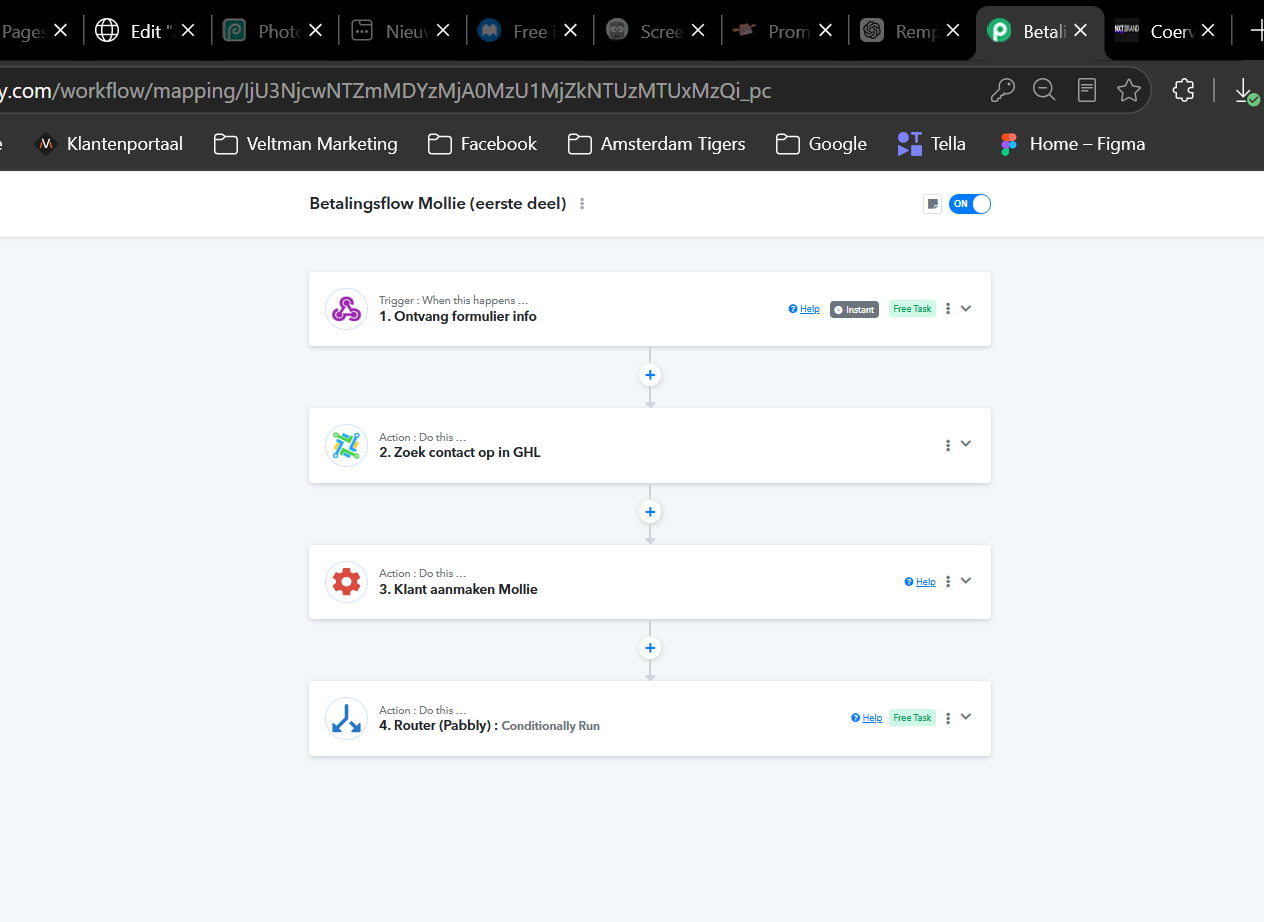Close the Edit browser tab
Viewport: 1264px width, 922px height.
(x=187, y=31)
